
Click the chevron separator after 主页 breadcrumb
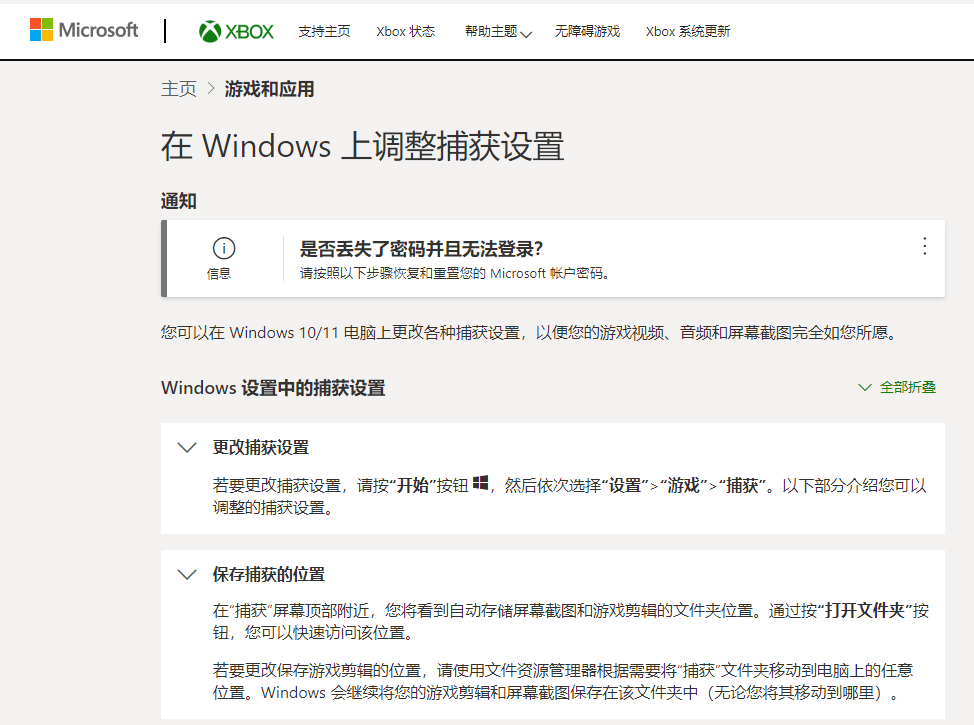(211, 89)
